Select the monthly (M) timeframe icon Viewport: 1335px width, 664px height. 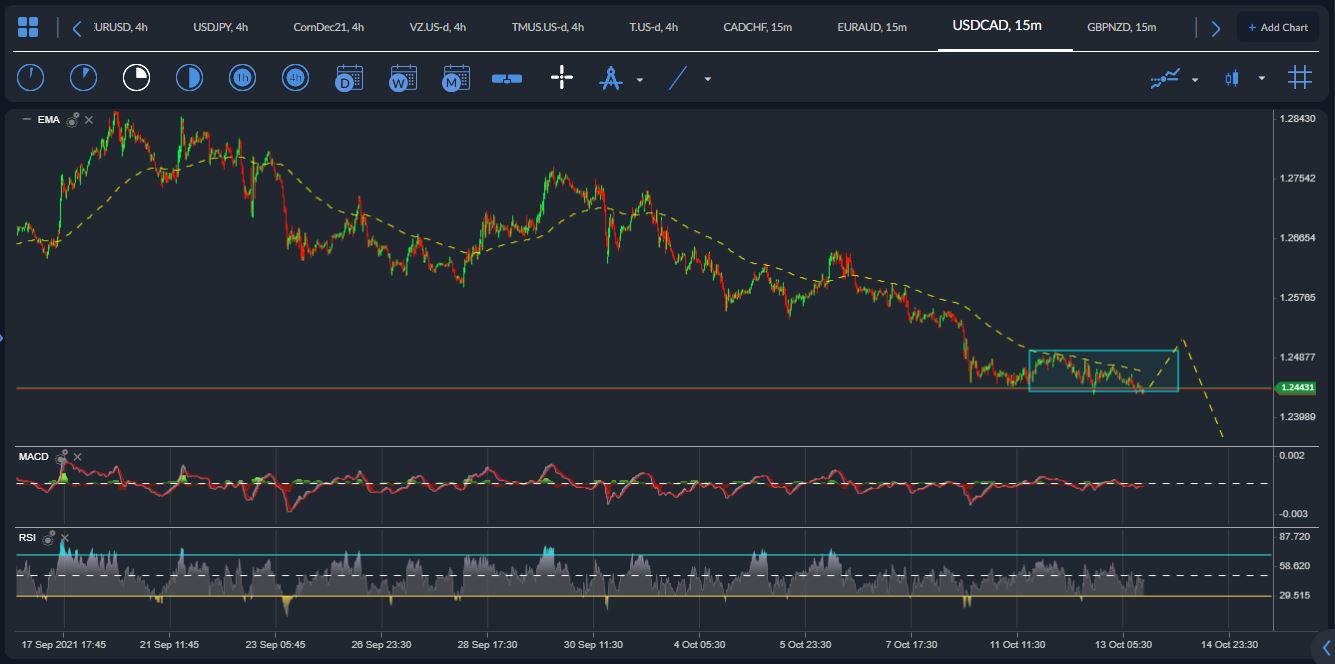coord(456,77)
